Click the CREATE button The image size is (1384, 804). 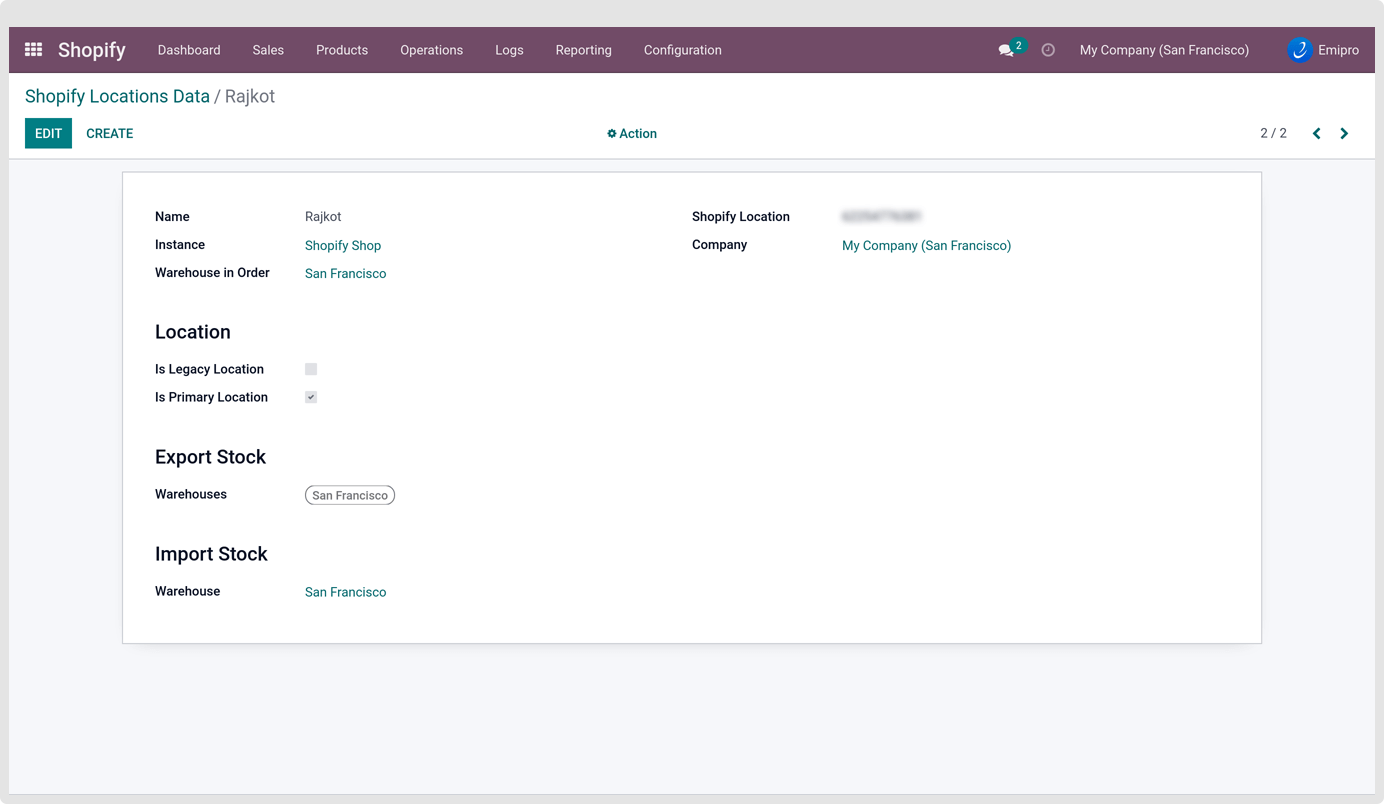pos(110,133)
